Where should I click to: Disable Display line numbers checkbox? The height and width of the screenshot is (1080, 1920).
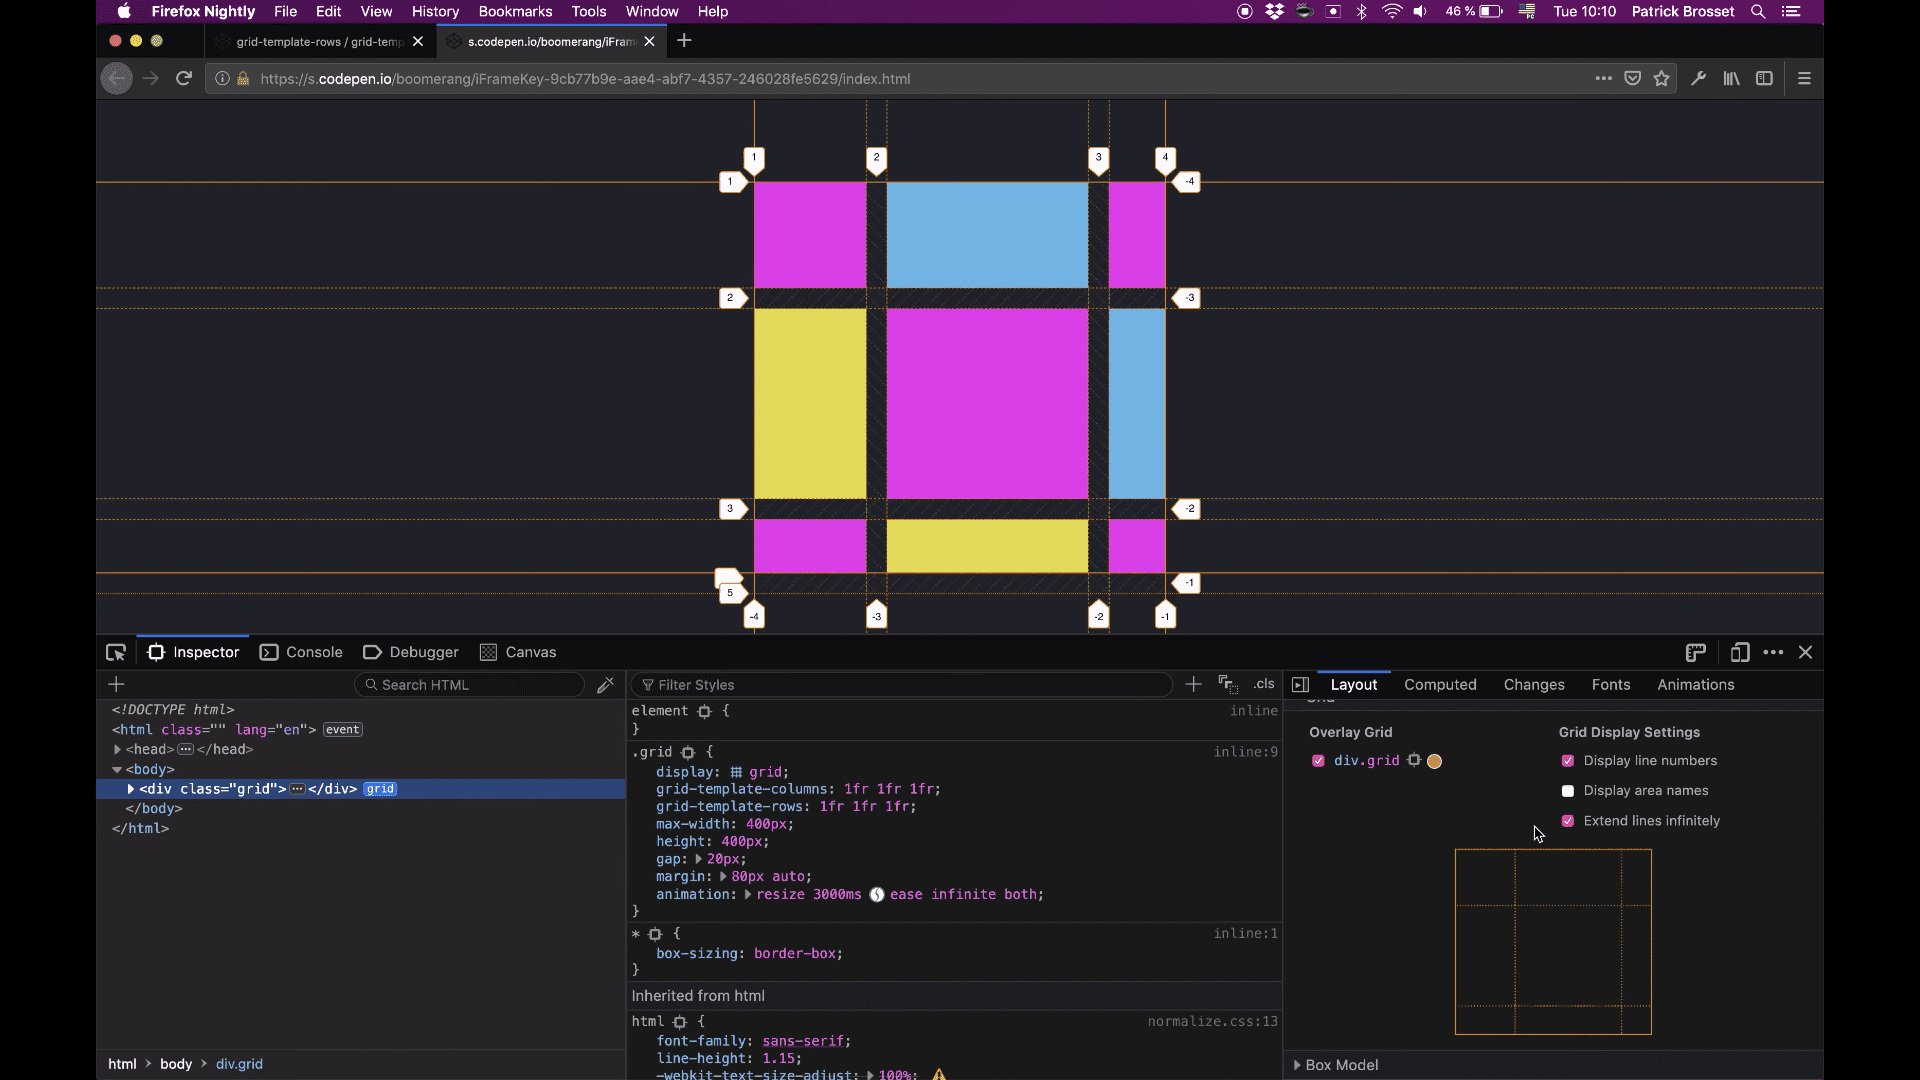click(x=1568, y=761)
